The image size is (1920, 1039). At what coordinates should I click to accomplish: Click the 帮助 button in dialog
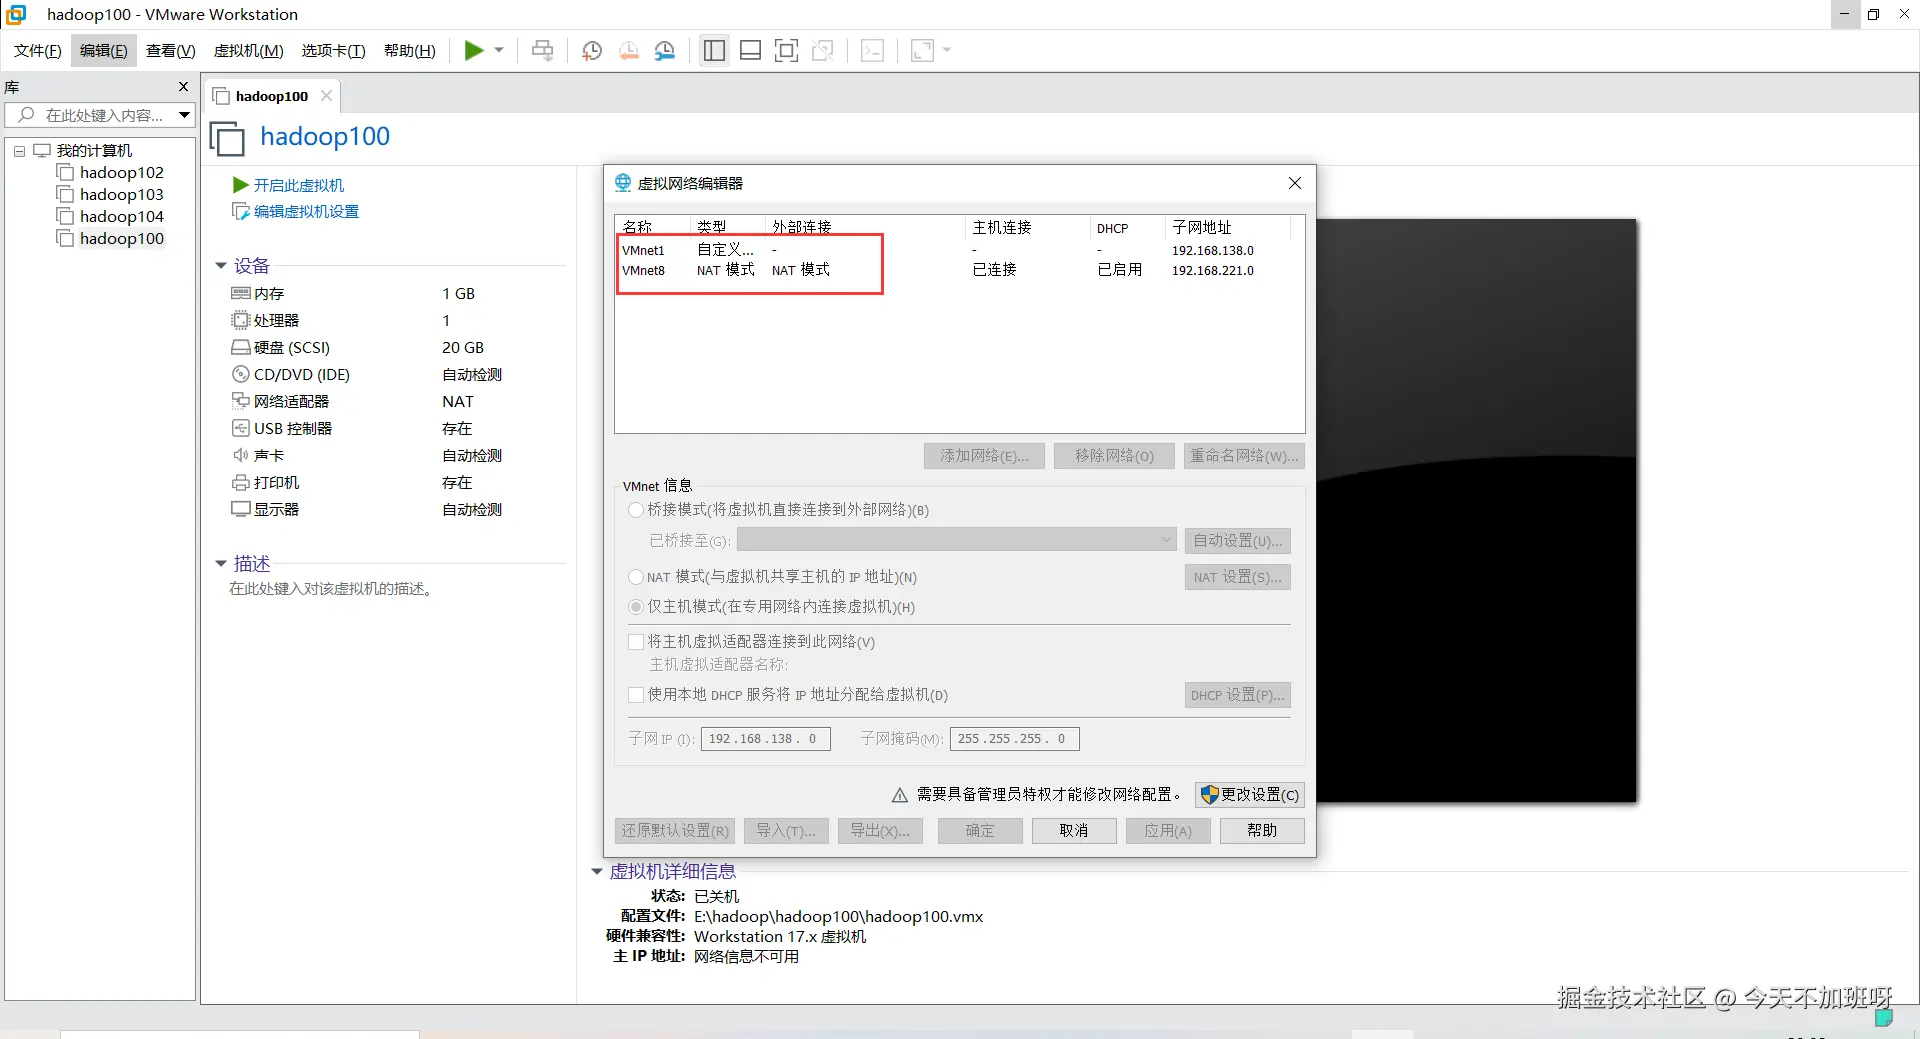tap(1262, 831)
